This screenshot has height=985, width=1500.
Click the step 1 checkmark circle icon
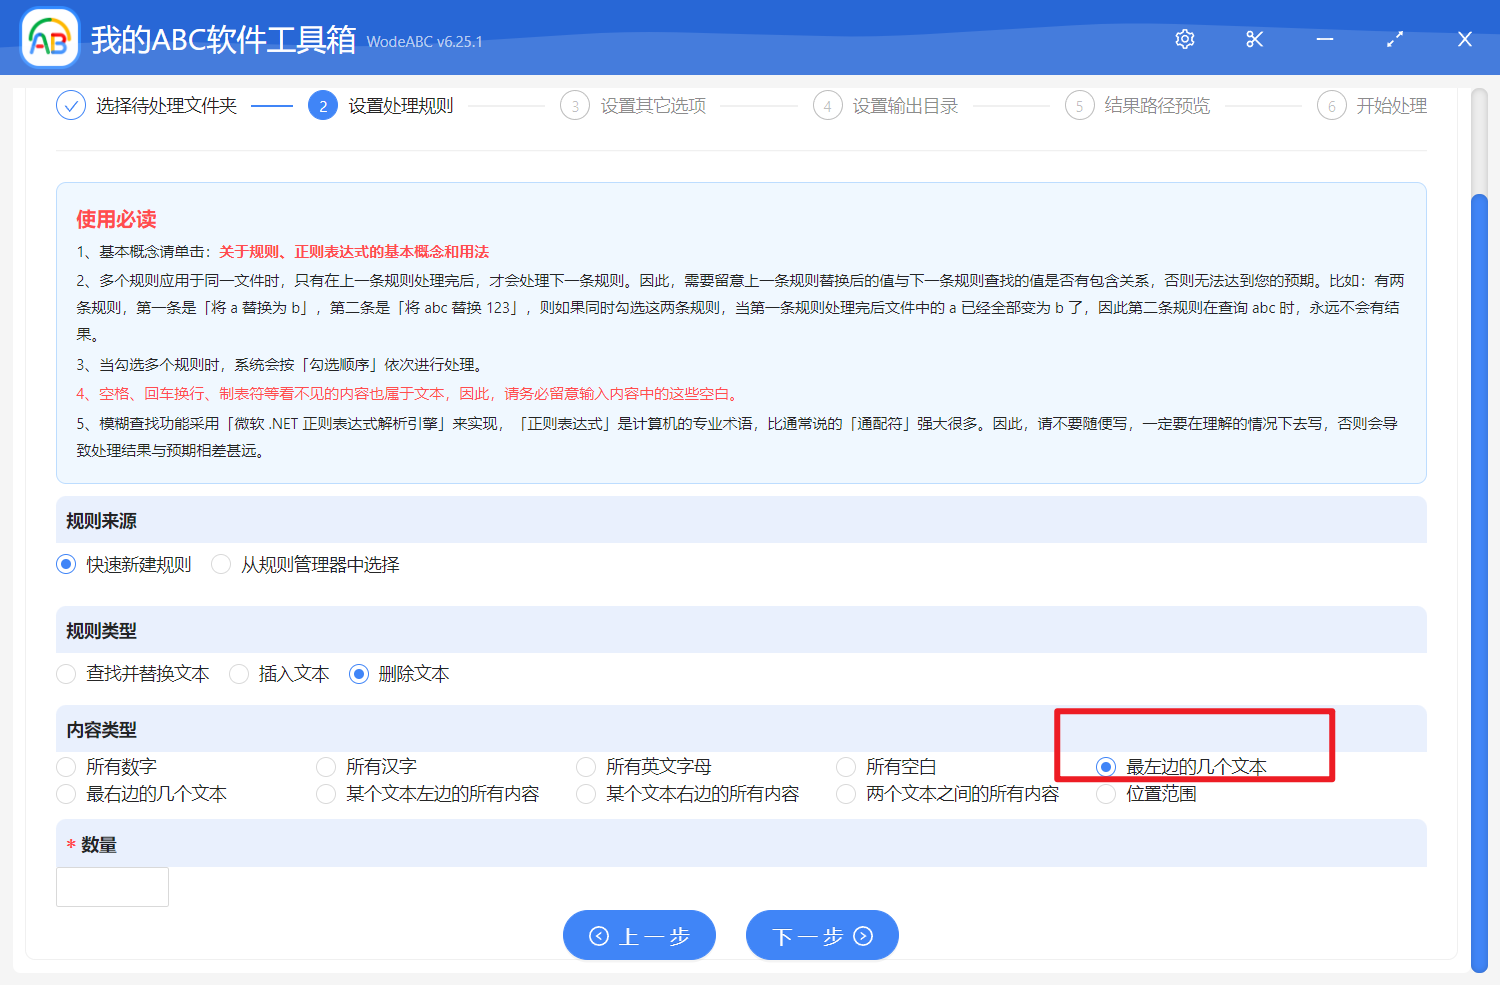[x=71, y=105]
